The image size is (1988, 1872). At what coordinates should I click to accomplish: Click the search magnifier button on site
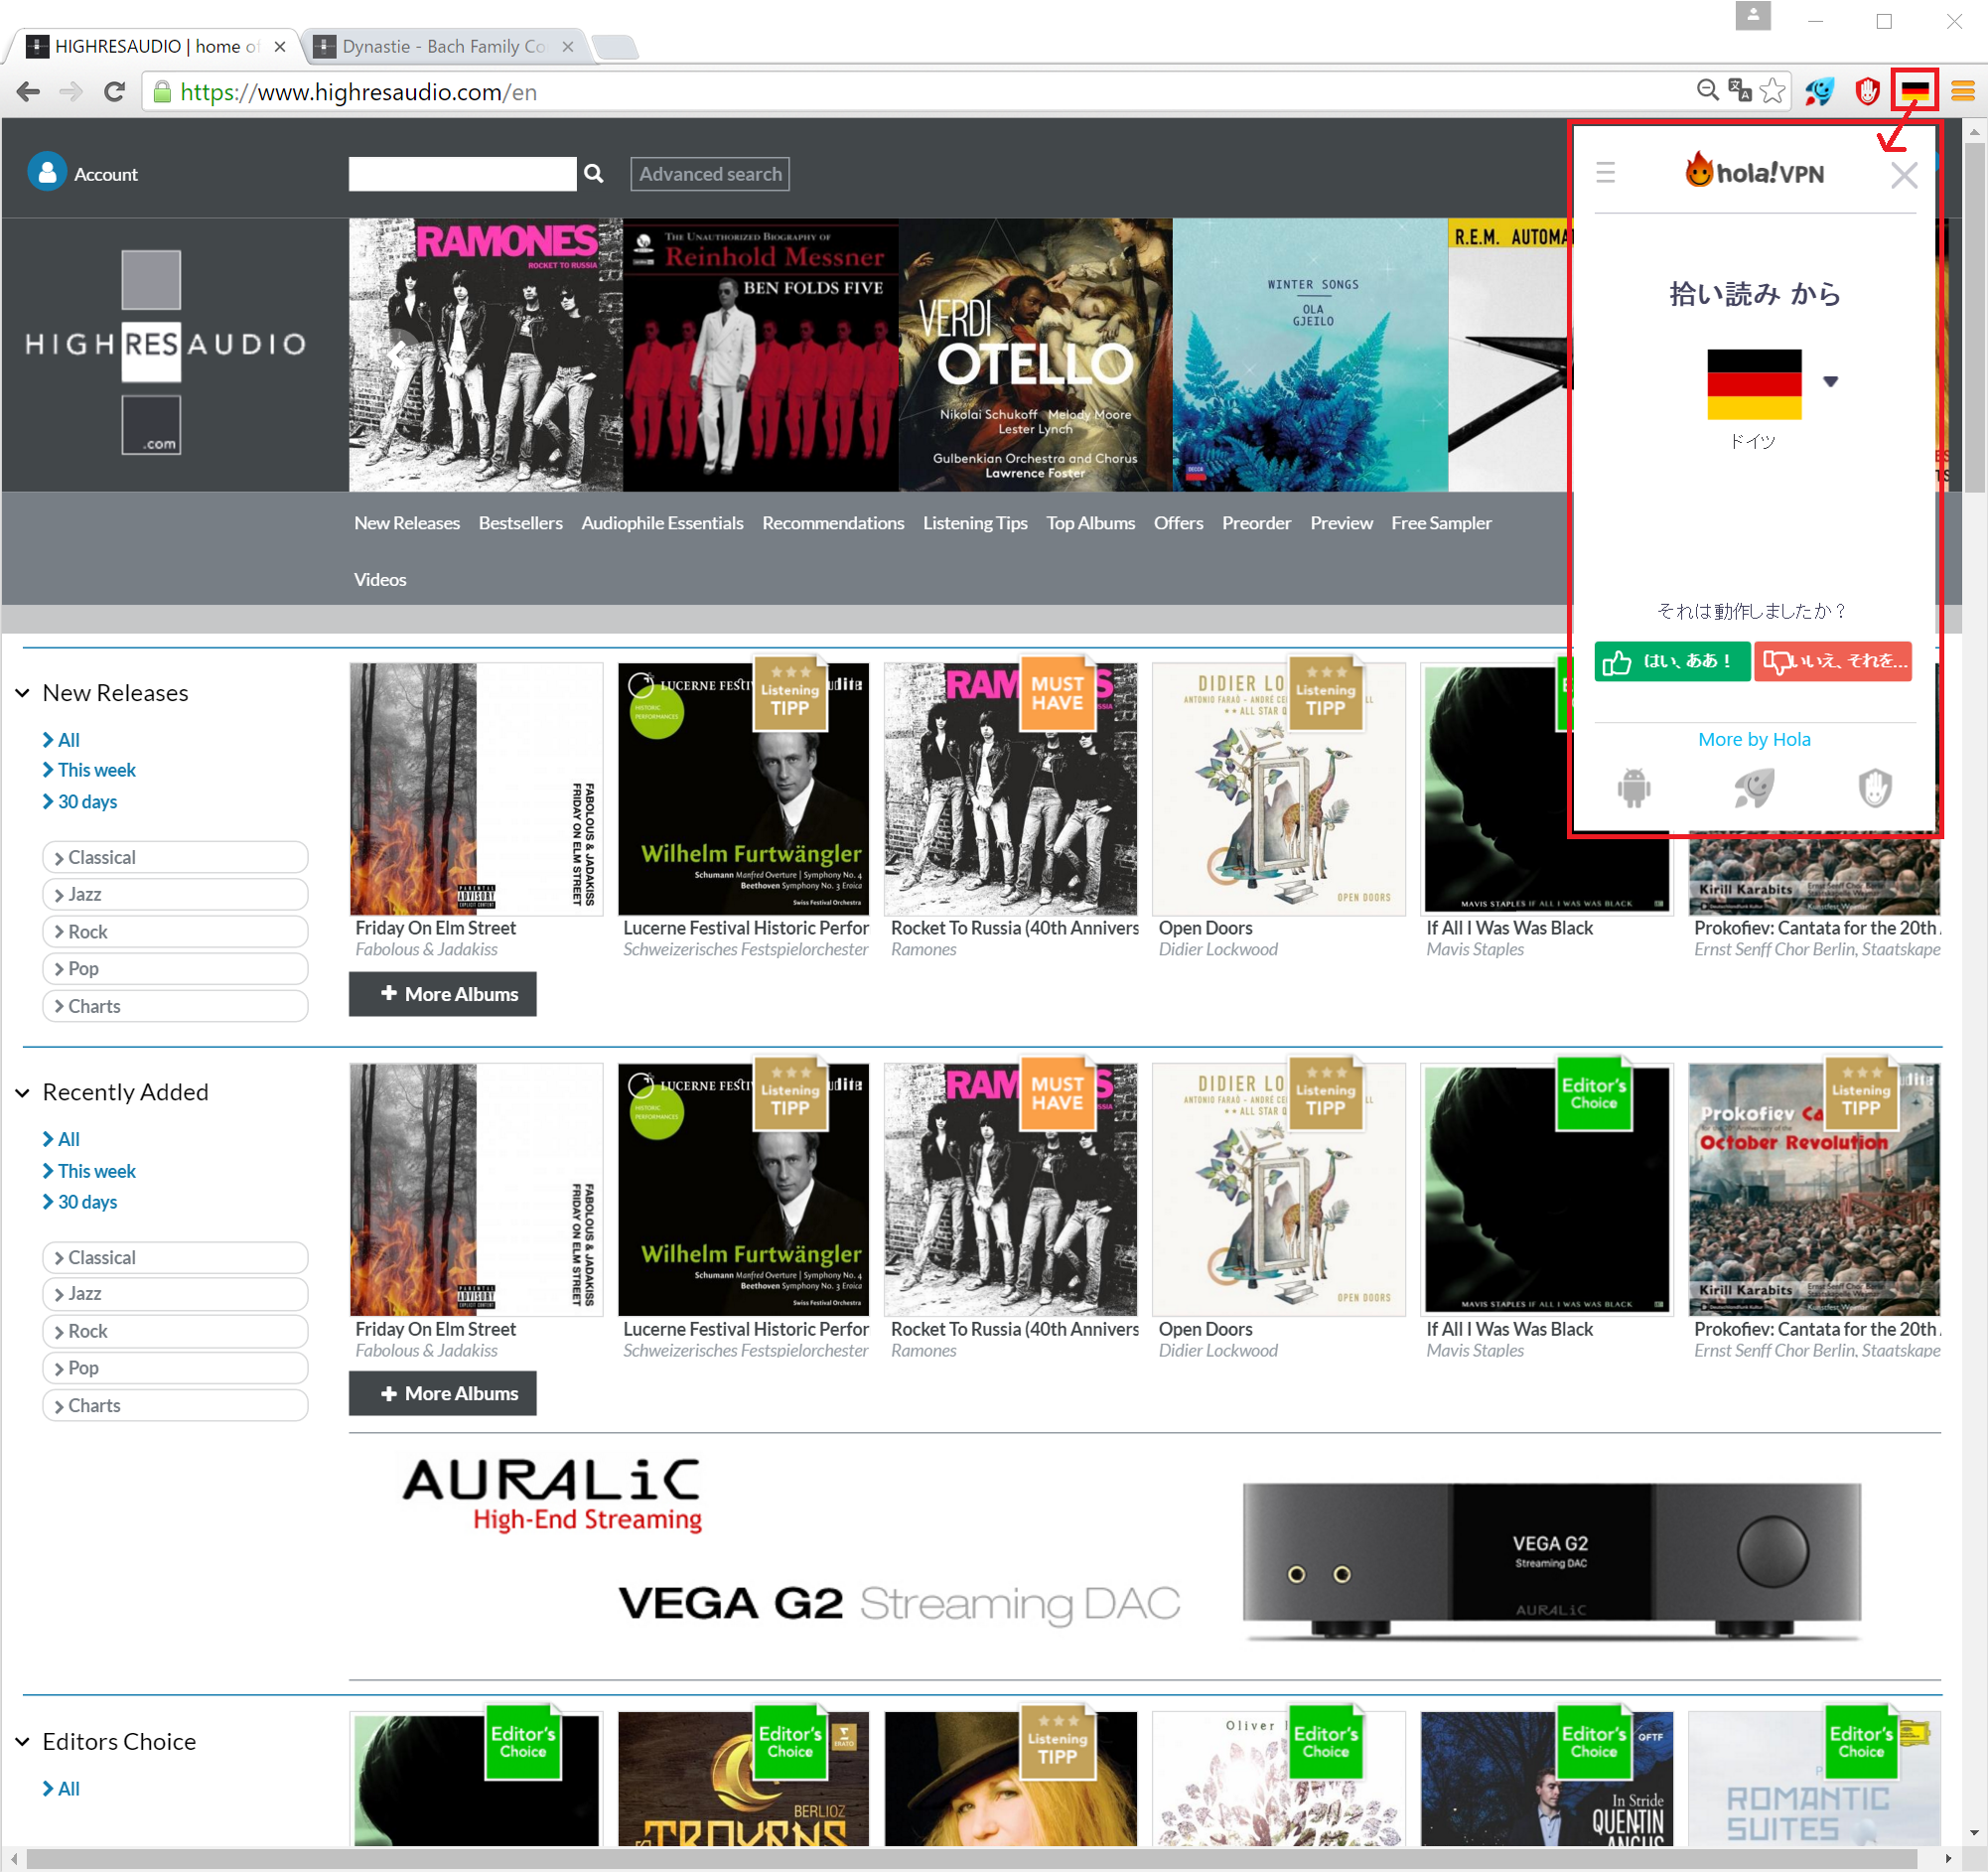[594, 174]
